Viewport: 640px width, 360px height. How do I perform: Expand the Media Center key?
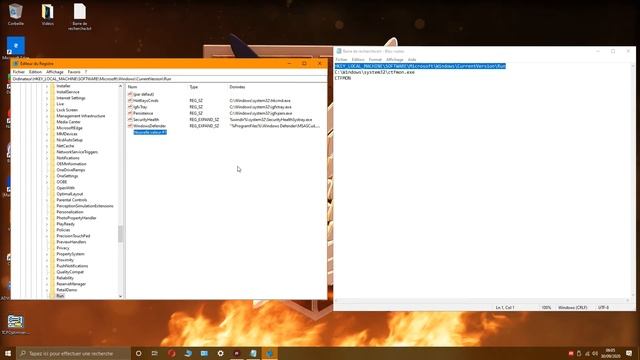pos(47,122)
